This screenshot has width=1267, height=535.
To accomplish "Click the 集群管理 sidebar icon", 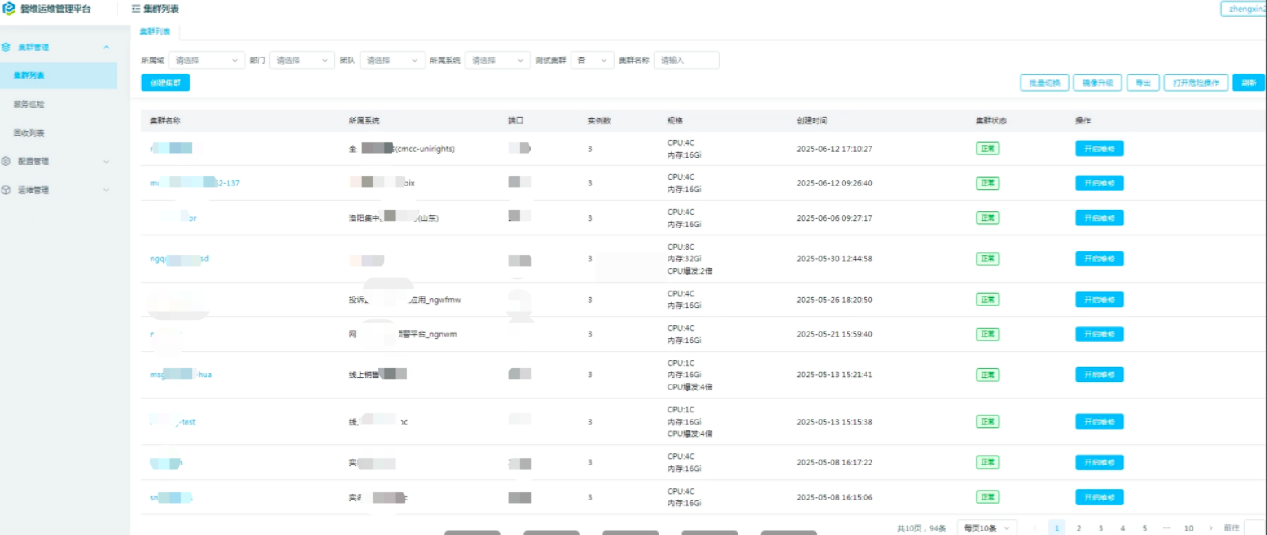I will [x=7, y=47].
